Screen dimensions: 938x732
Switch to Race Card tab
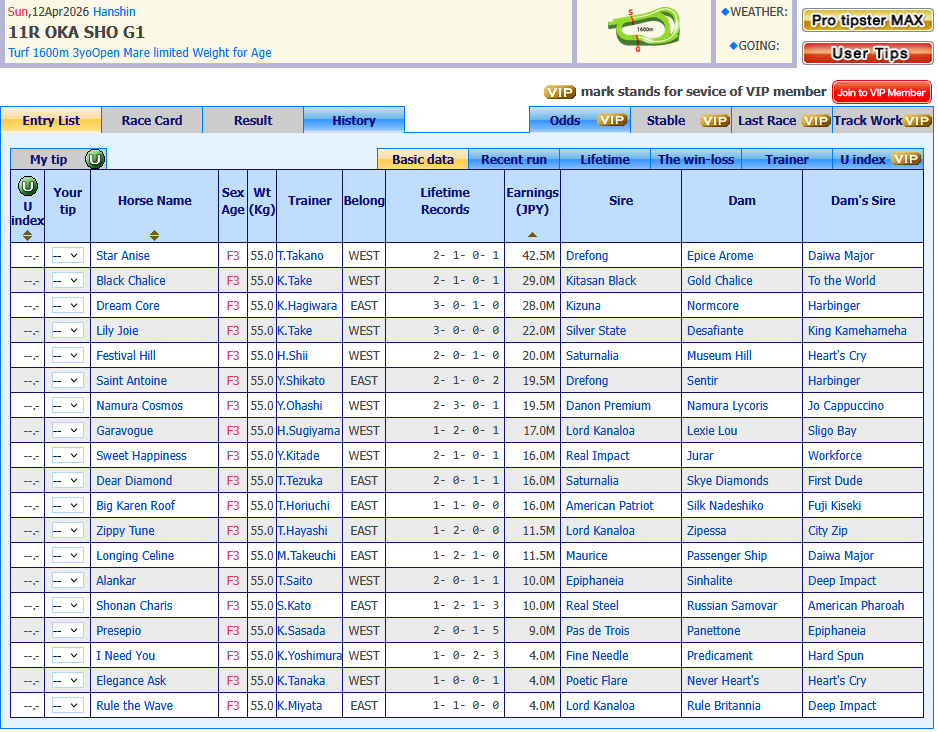[x=152, y=120]
